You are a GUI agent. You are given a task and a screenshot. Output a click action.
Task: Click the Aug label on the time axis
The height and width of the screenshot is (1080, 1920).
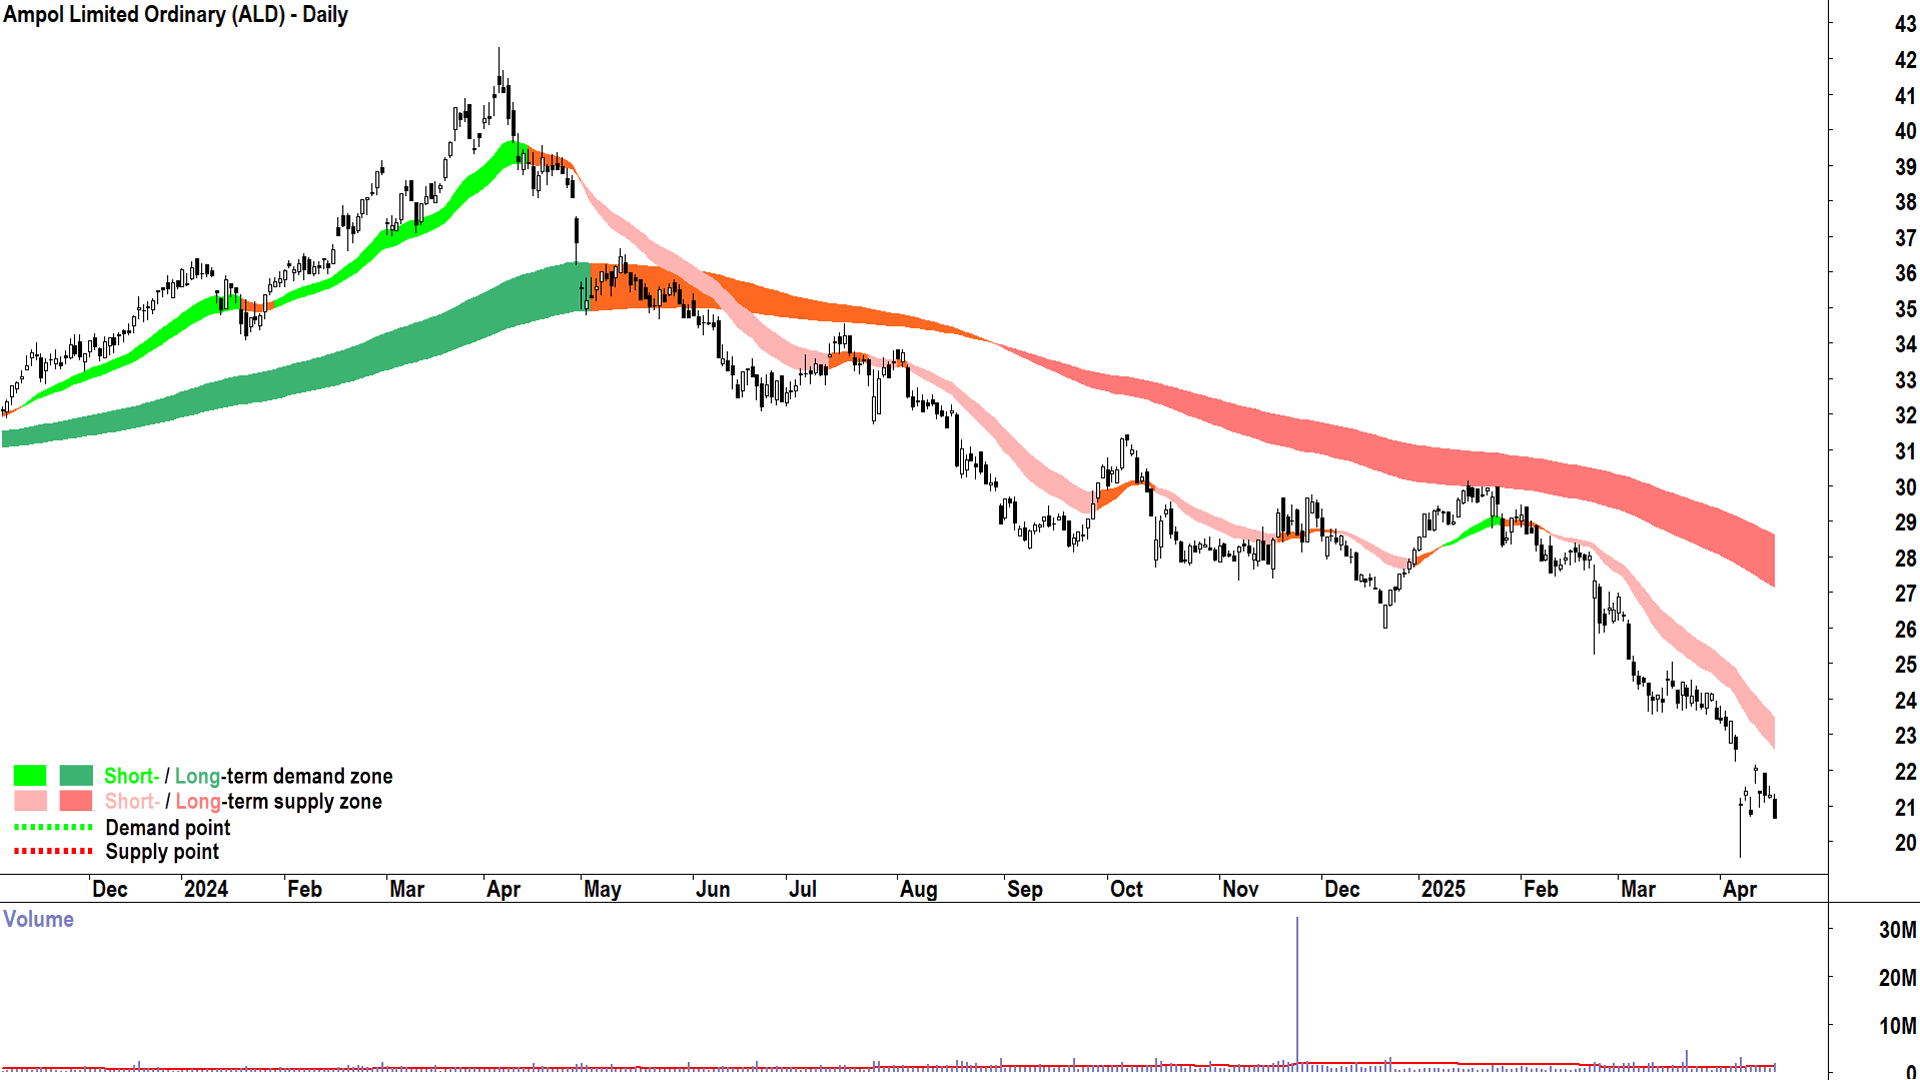[918, 889]
